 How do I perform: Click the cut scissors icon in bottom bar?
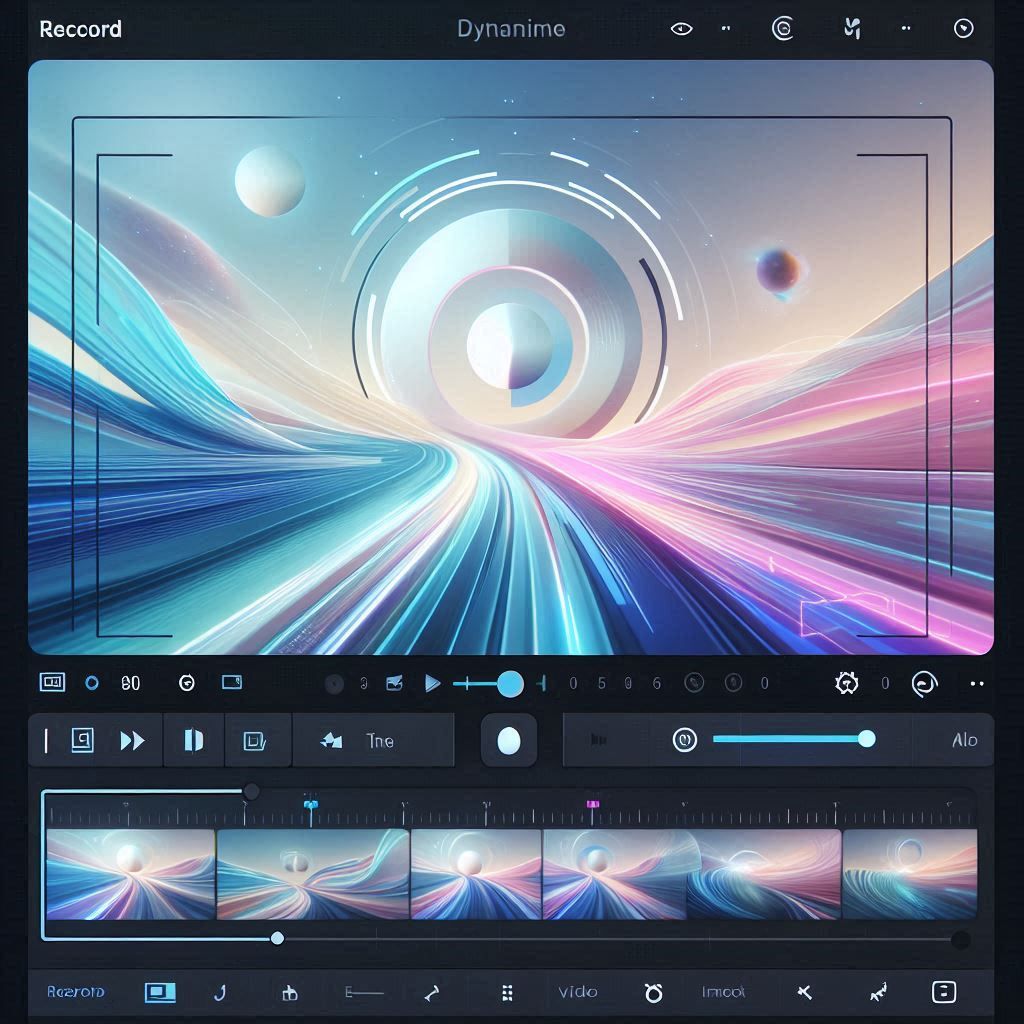(x=805, y=993)
